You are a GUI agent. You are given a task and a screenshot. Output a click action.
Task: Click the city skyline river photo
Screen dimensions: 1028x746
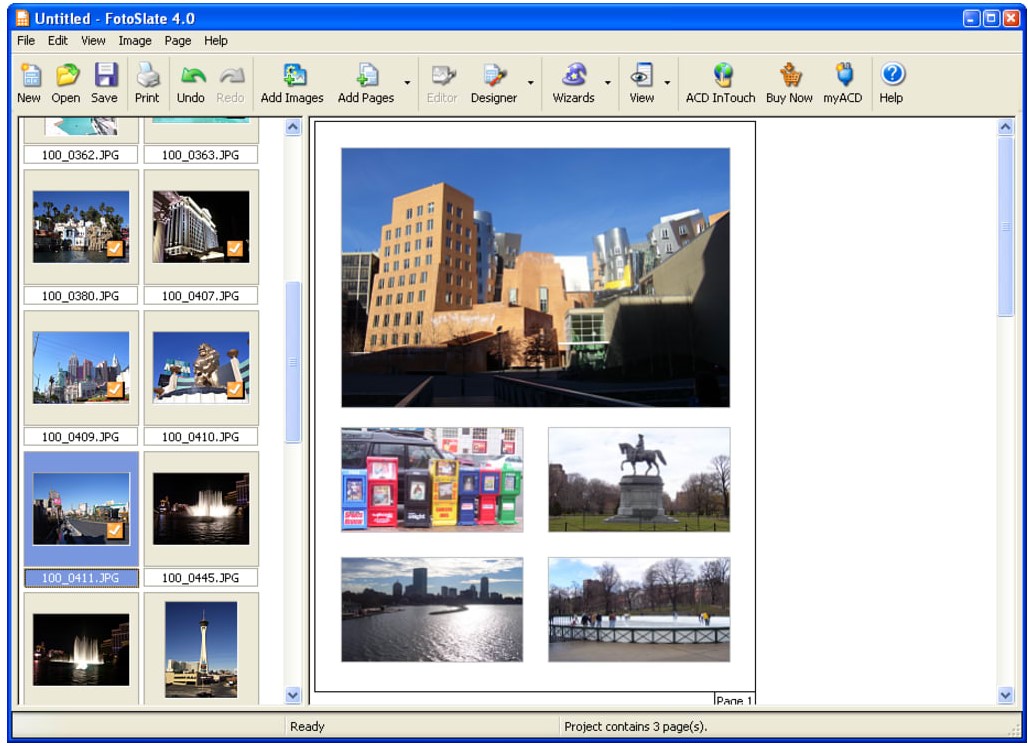point(432,610)
